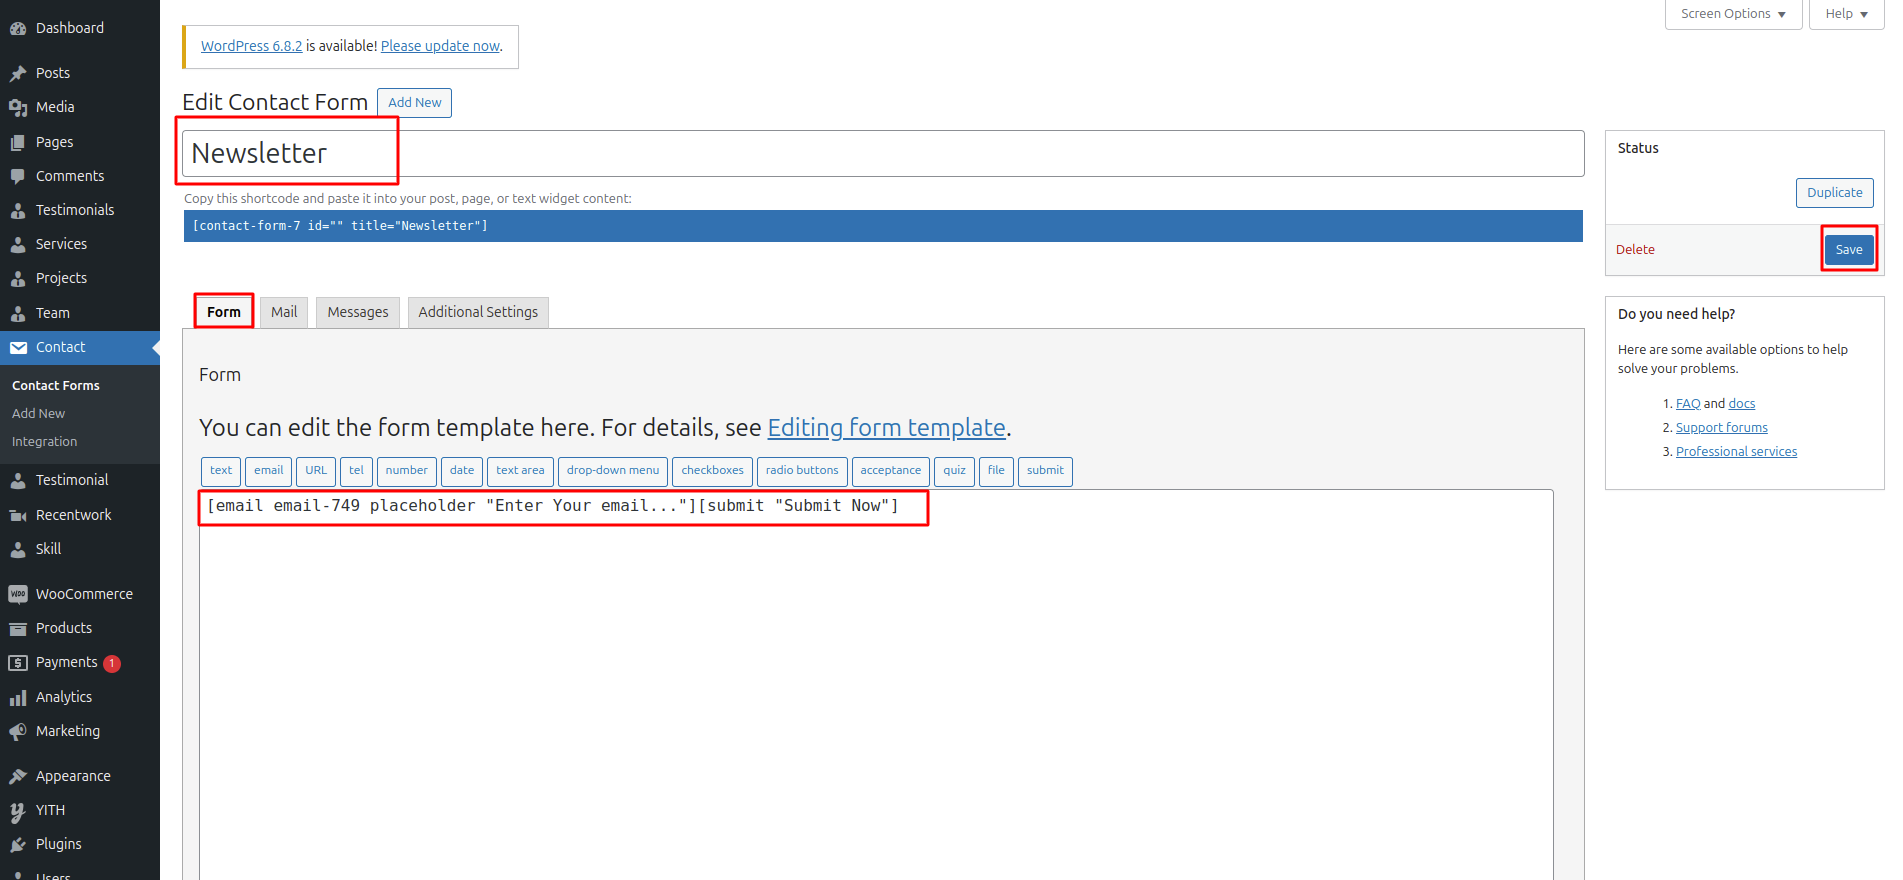Click the Recentwork icon in sidebar
This screenshot has width=1903, height=880.
[18, 515]
